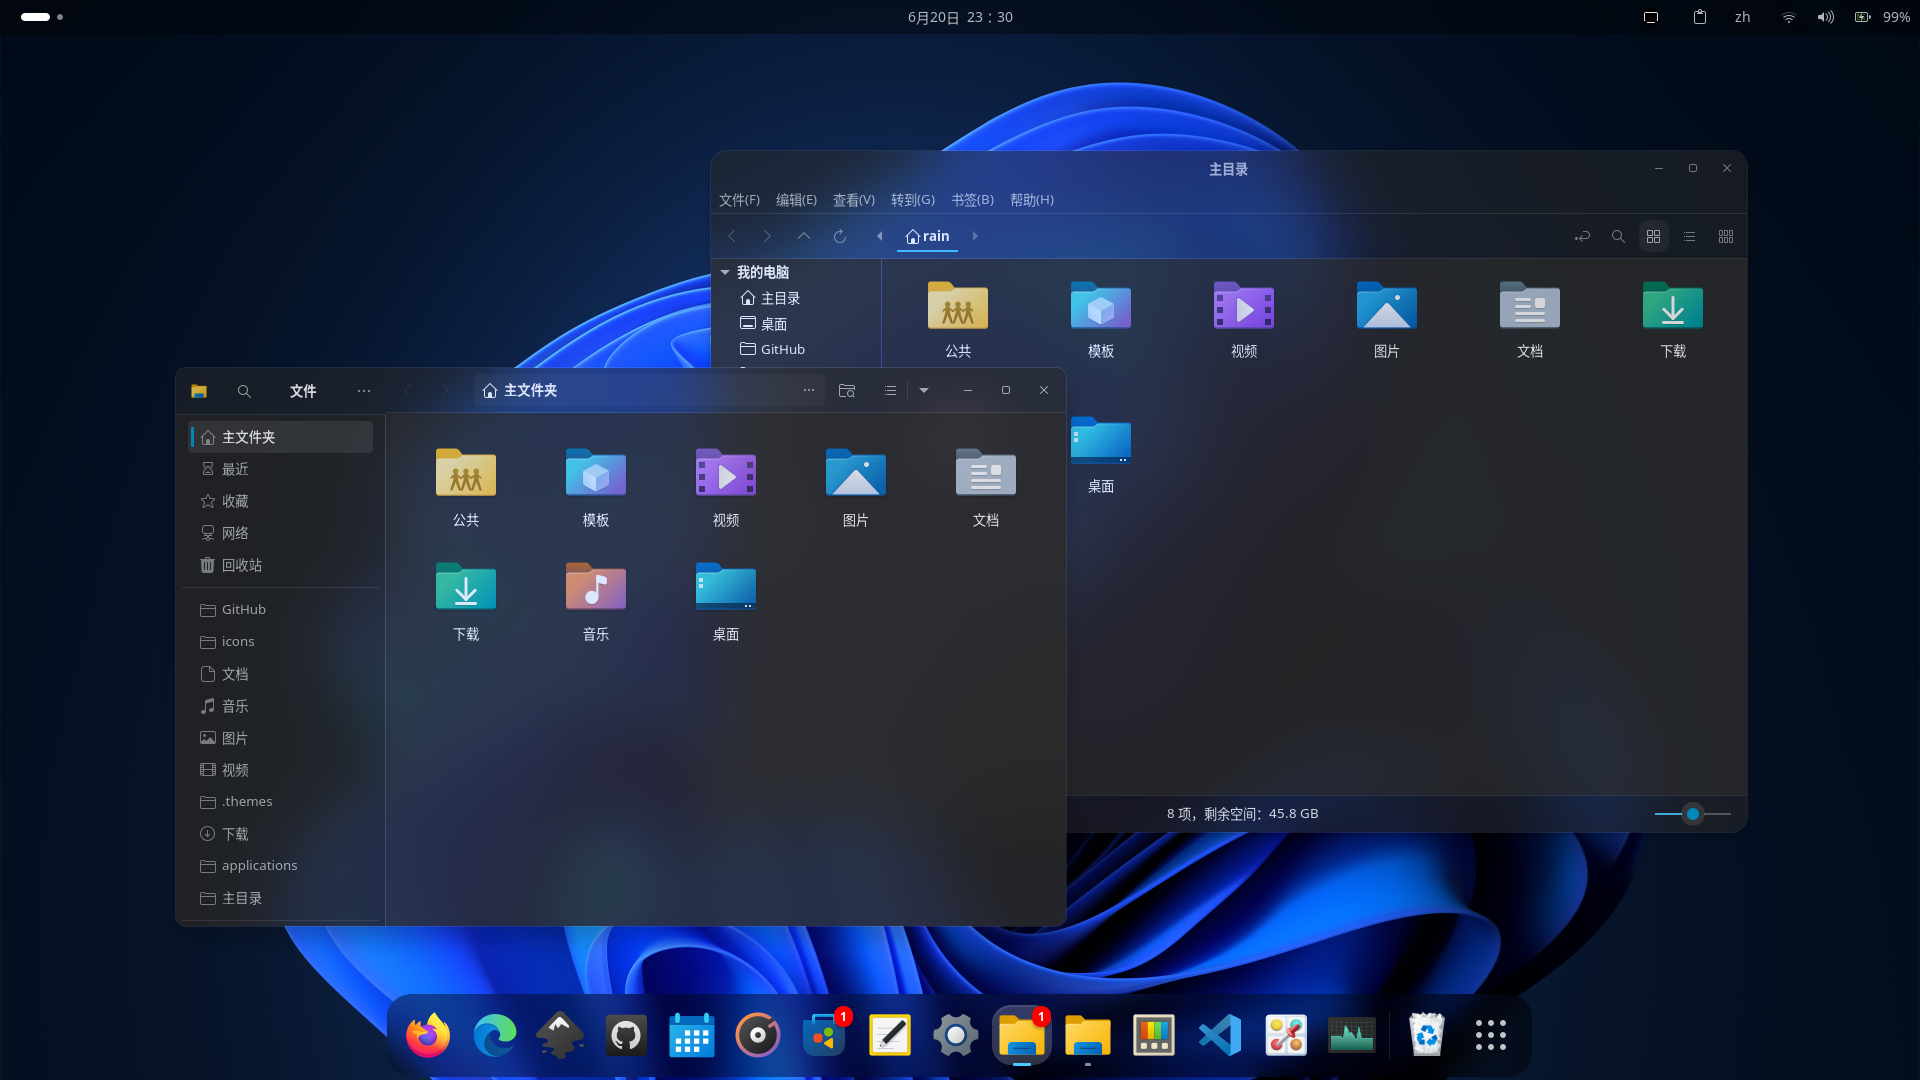This screenshot has height=1080, width=1920.
Task: Open search in the 主目录 window toolbar
Action: (x=1618, y=236)
